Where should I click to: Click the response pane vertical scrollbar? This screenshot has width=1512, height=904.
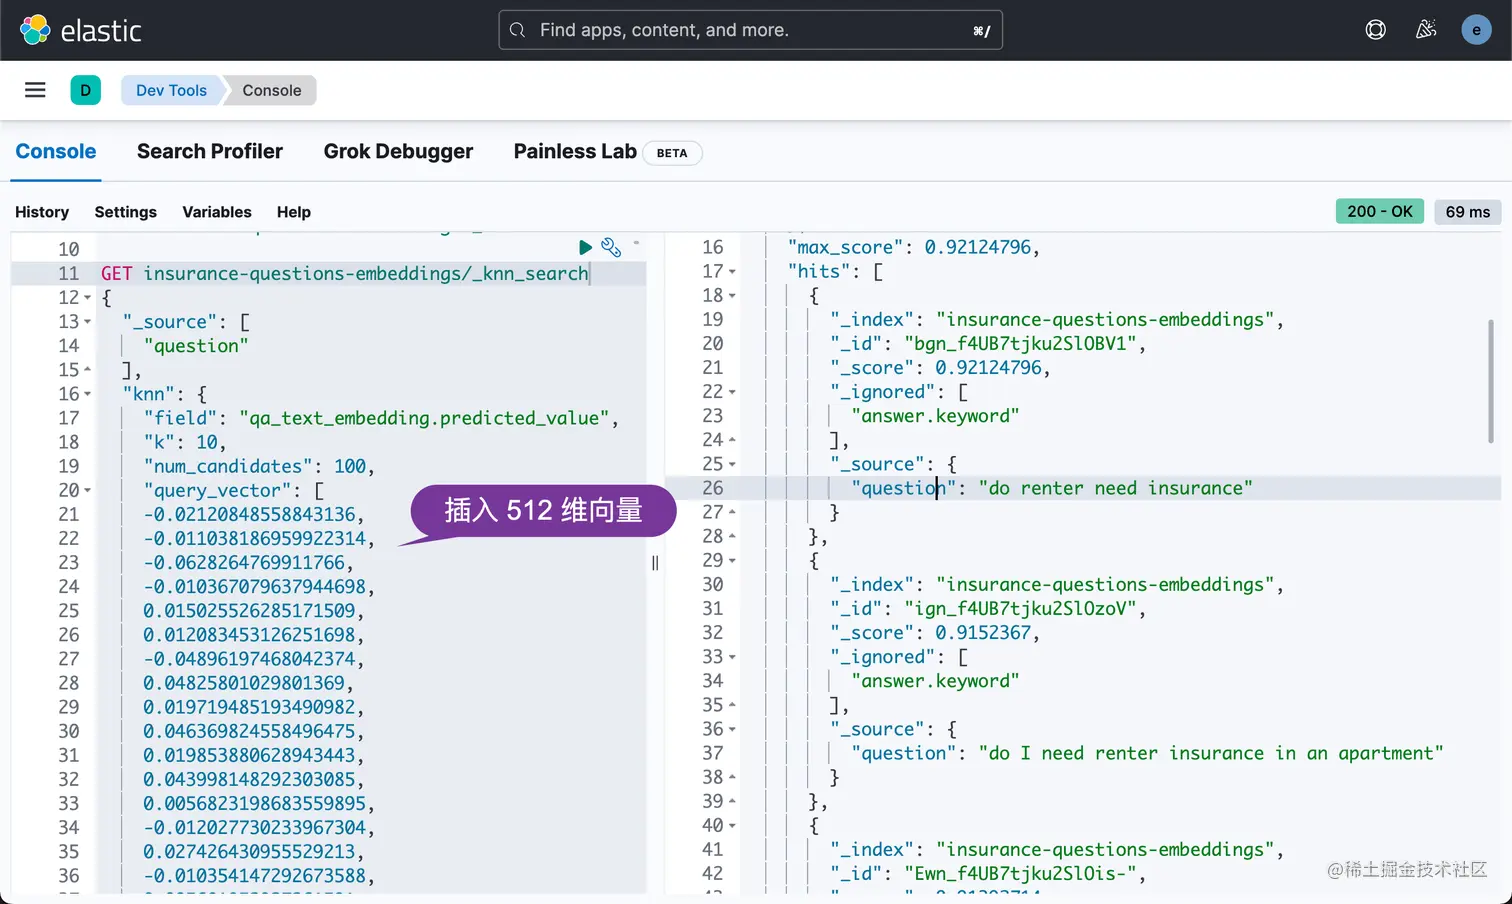coord(1491,382)
